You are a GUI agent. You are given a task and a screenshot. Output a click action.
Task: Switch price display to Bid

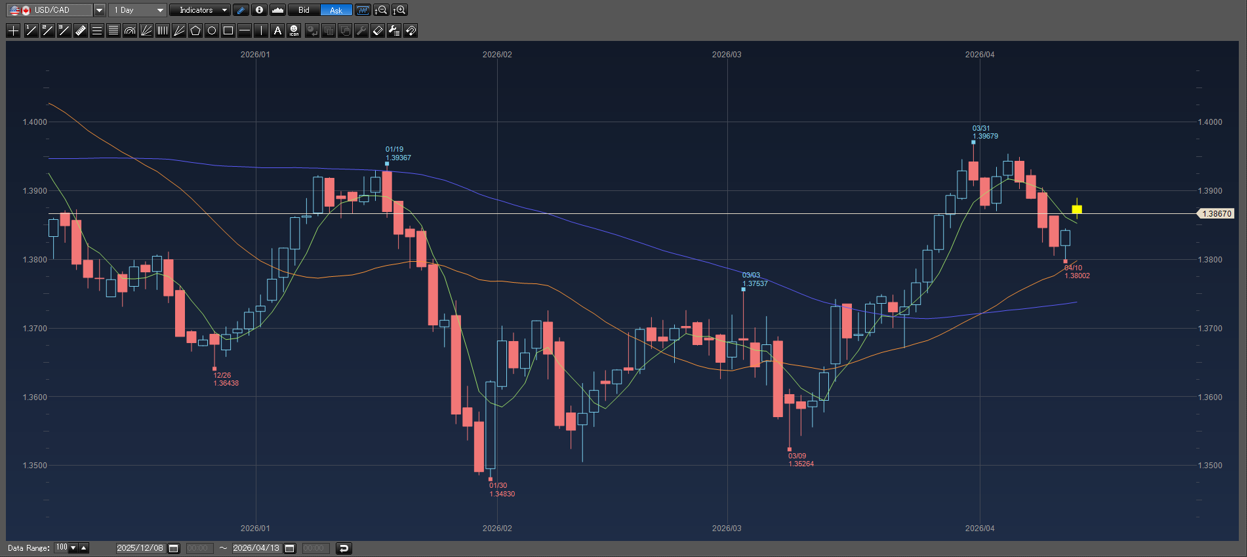click(x=304, y=10)
